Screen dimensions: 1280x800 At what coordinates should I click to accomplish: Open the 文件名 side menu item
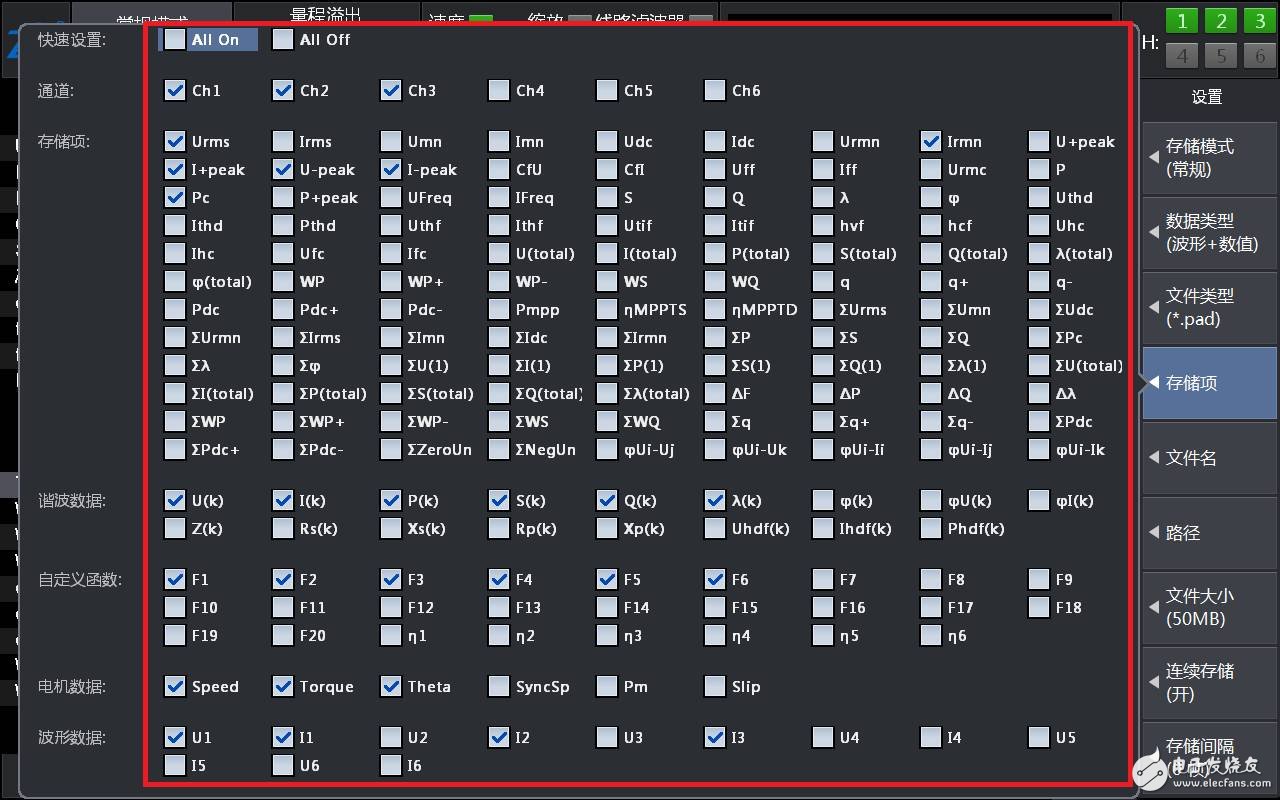pos(1208,458)
